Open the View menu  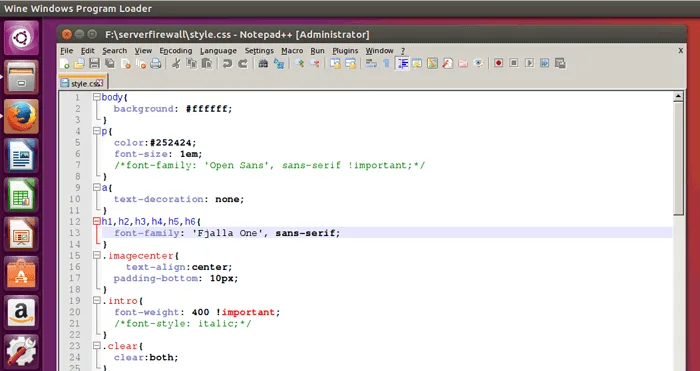[143, 50]
